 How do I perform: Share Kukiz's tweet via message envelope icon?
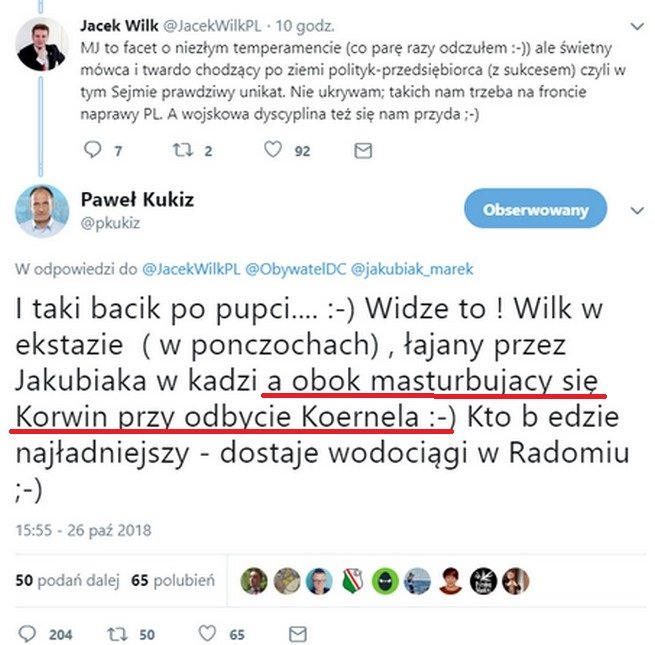(x=298, y=634)
